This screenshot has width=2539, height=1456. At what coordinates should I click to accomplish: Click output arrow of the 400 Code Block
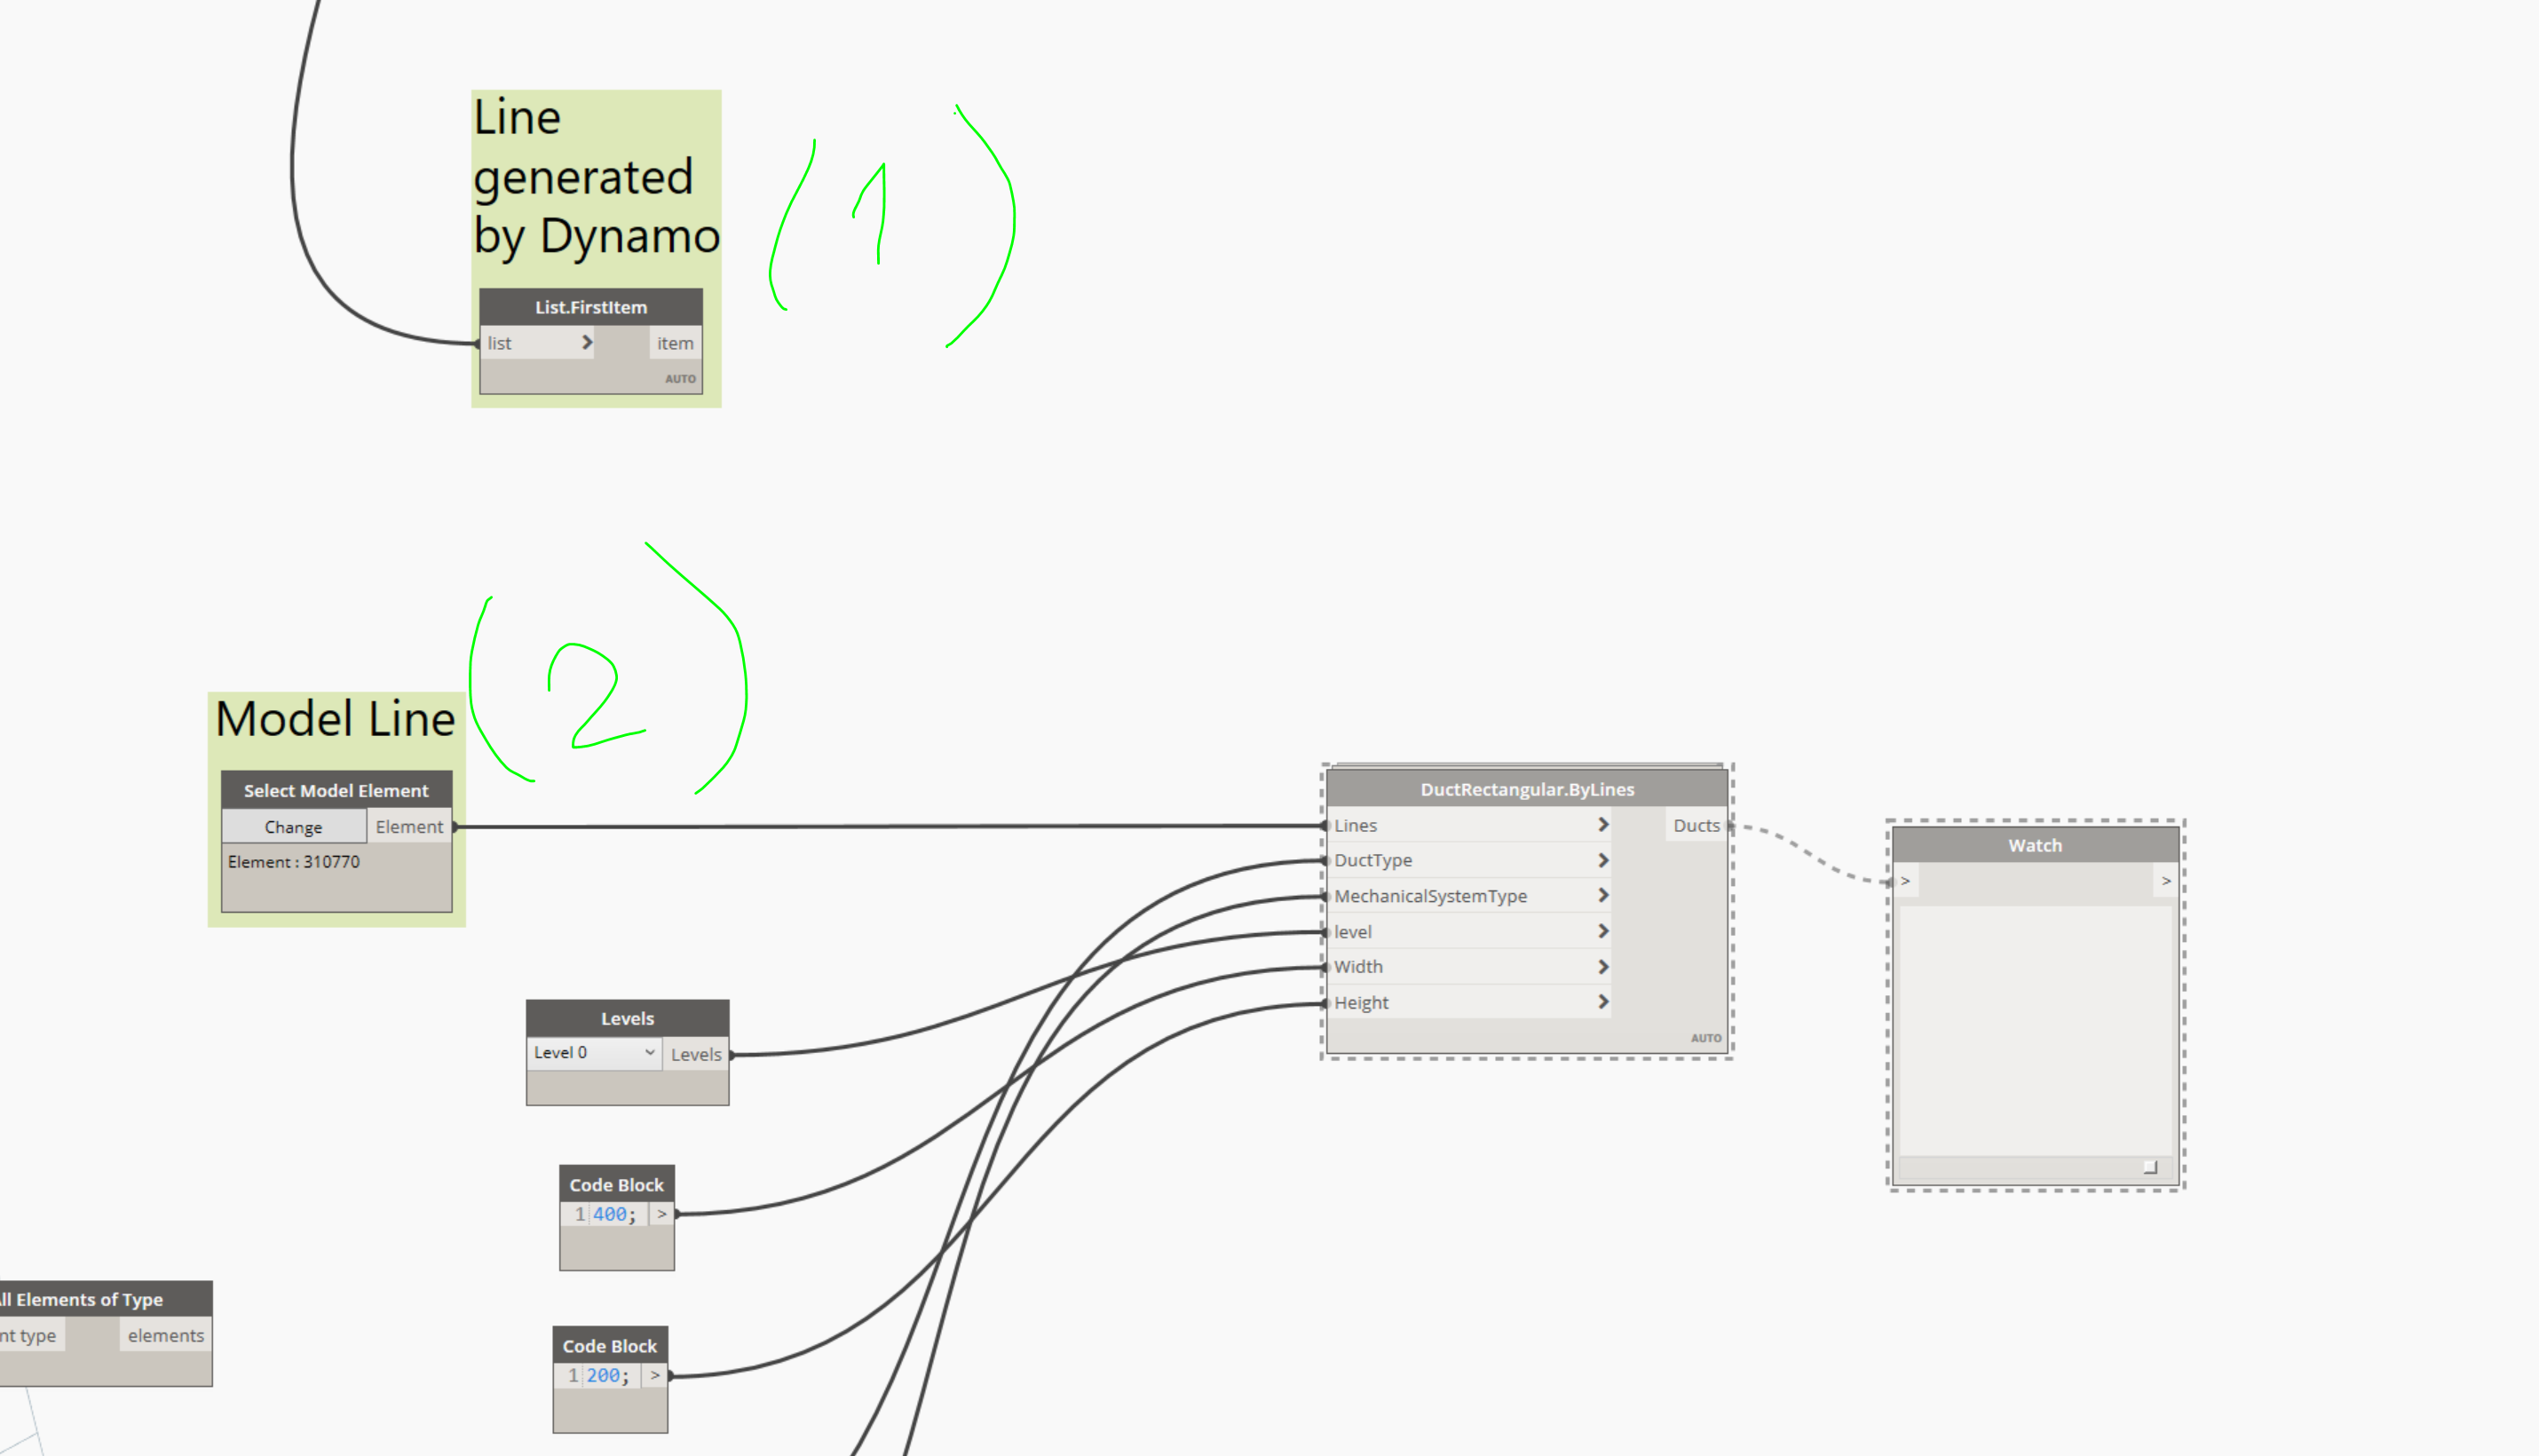[662, 1214]
